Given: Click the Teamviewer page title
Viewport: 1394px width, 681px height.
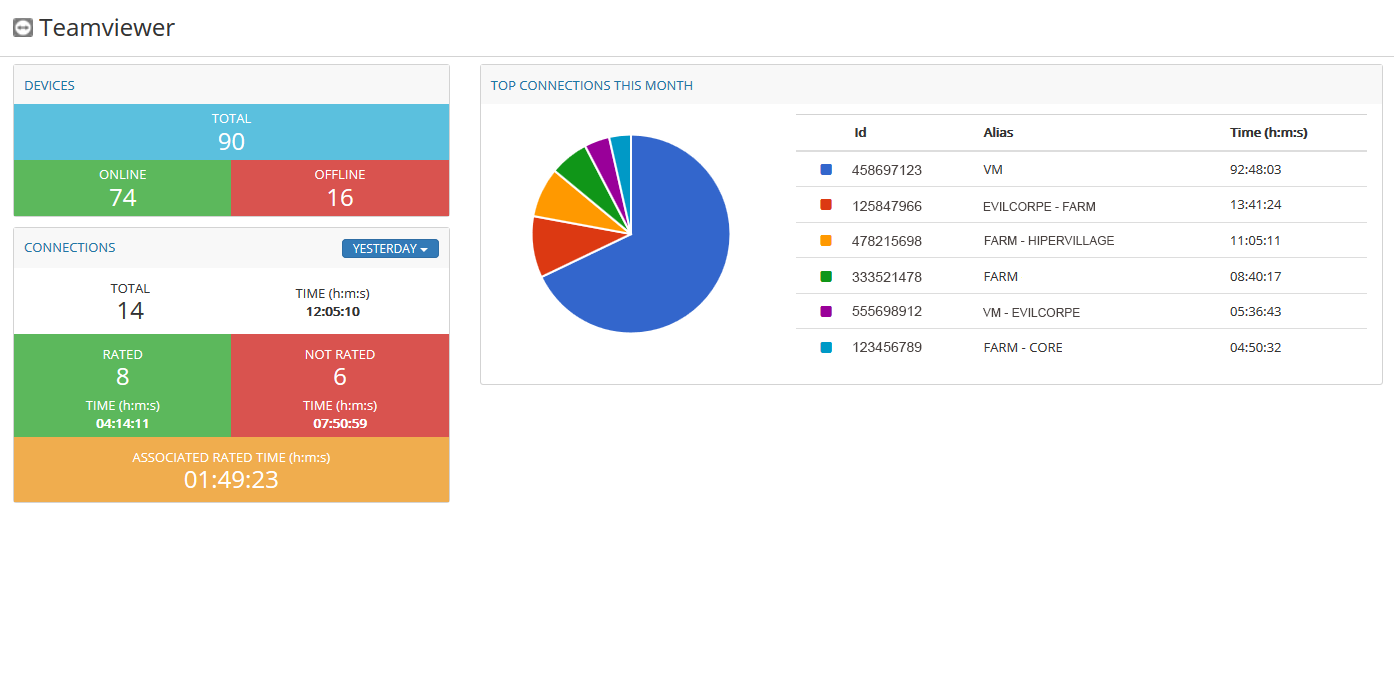Looking at the screenshot, I should 107,28.
